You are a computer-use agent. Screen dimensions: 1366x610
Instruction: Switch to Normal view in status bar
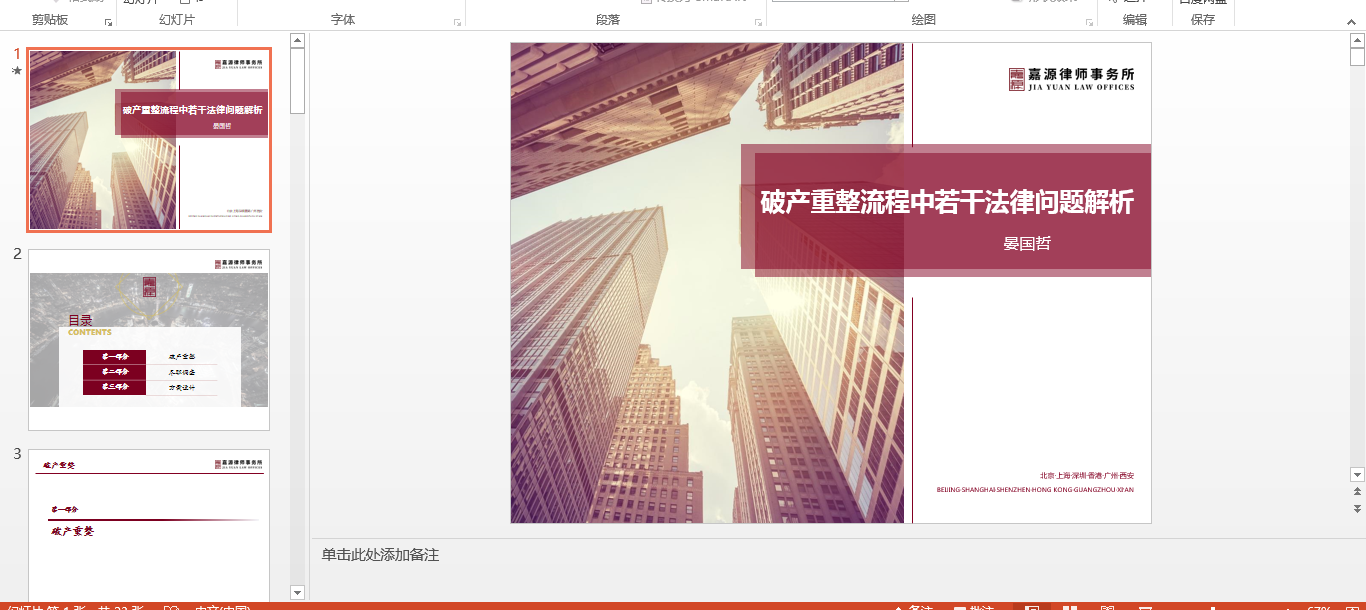pyautogui.click(x=1032, y=607)
